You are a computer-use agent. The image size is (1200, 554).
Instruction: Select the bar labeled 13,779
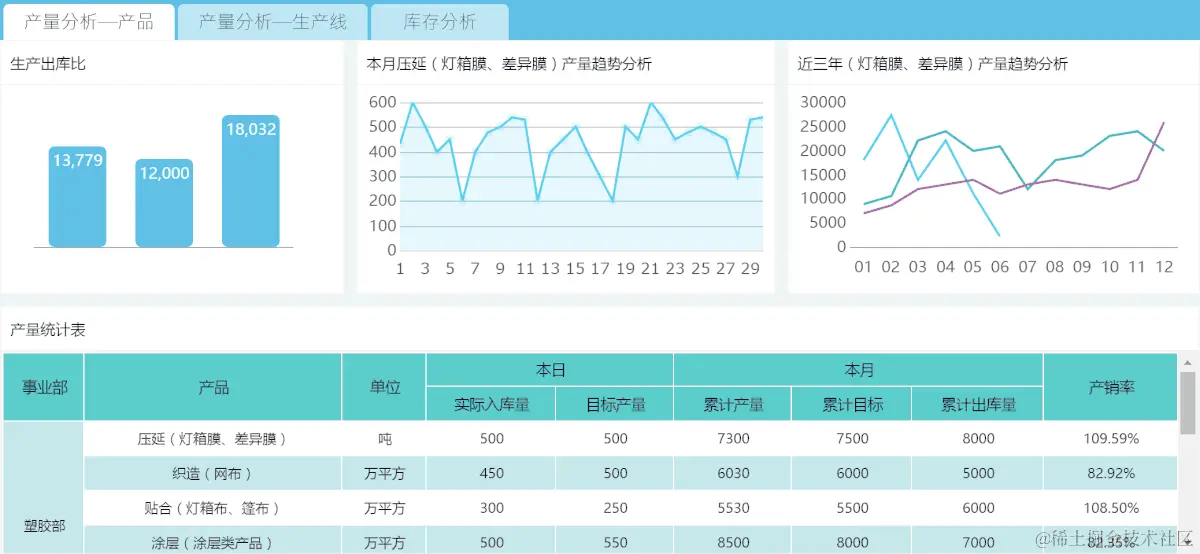pos(77,196)
